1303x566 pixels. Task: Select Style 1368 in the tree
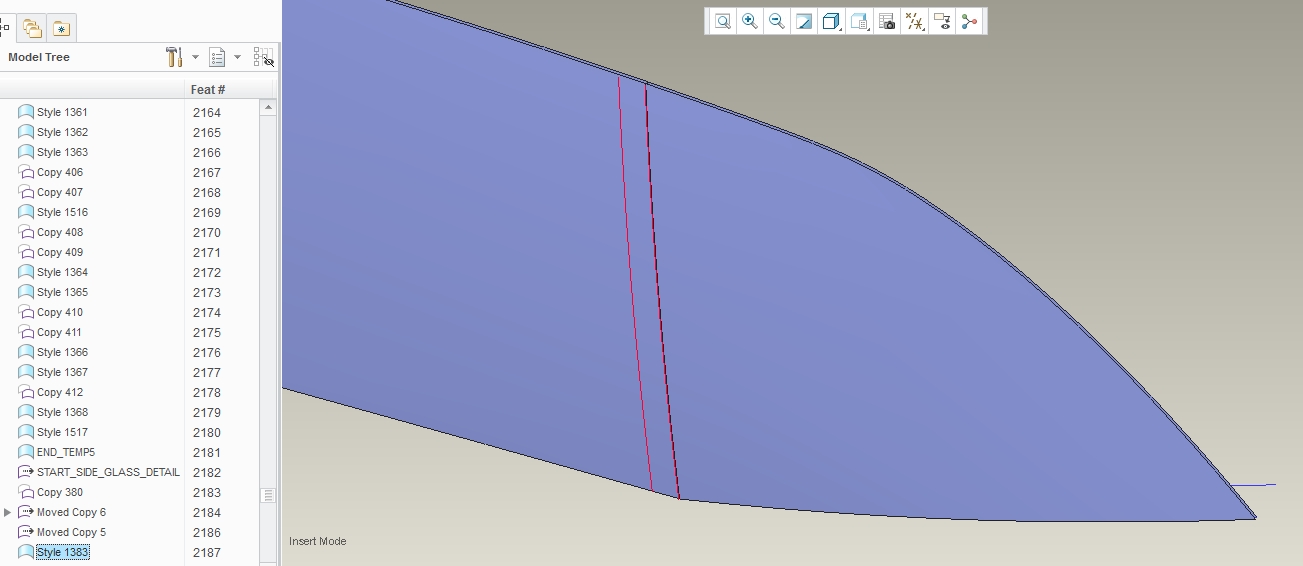click(62, 412)
